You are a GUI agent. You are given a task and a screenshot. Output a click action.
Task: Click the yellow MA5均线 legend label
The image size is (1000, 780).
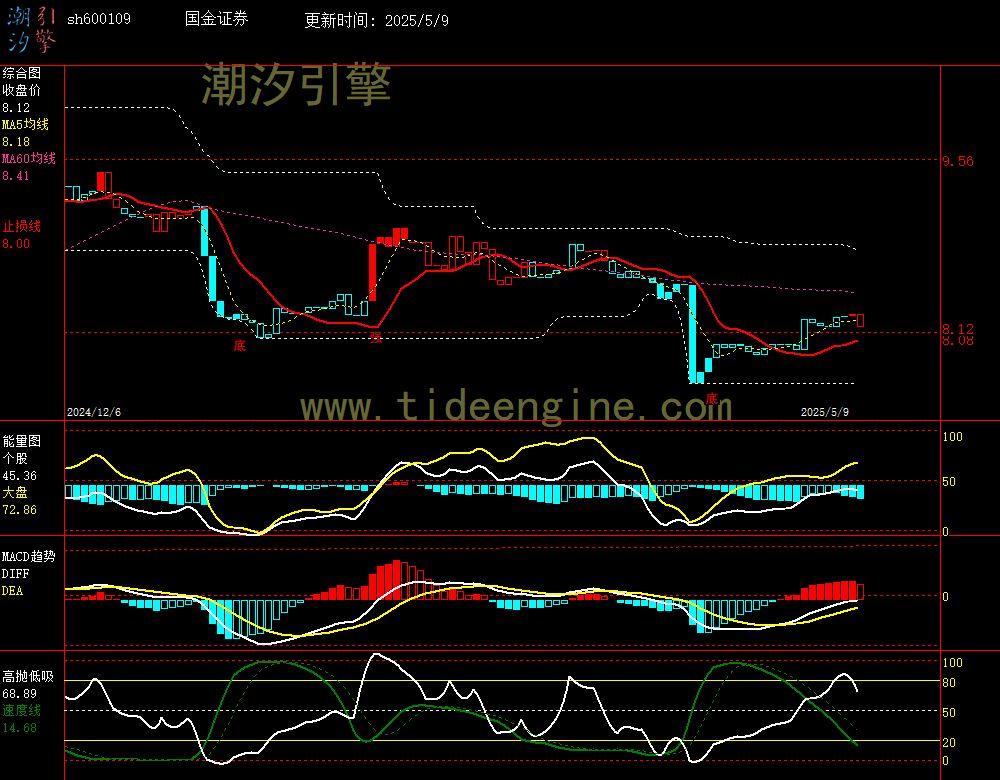click(26, 124)
